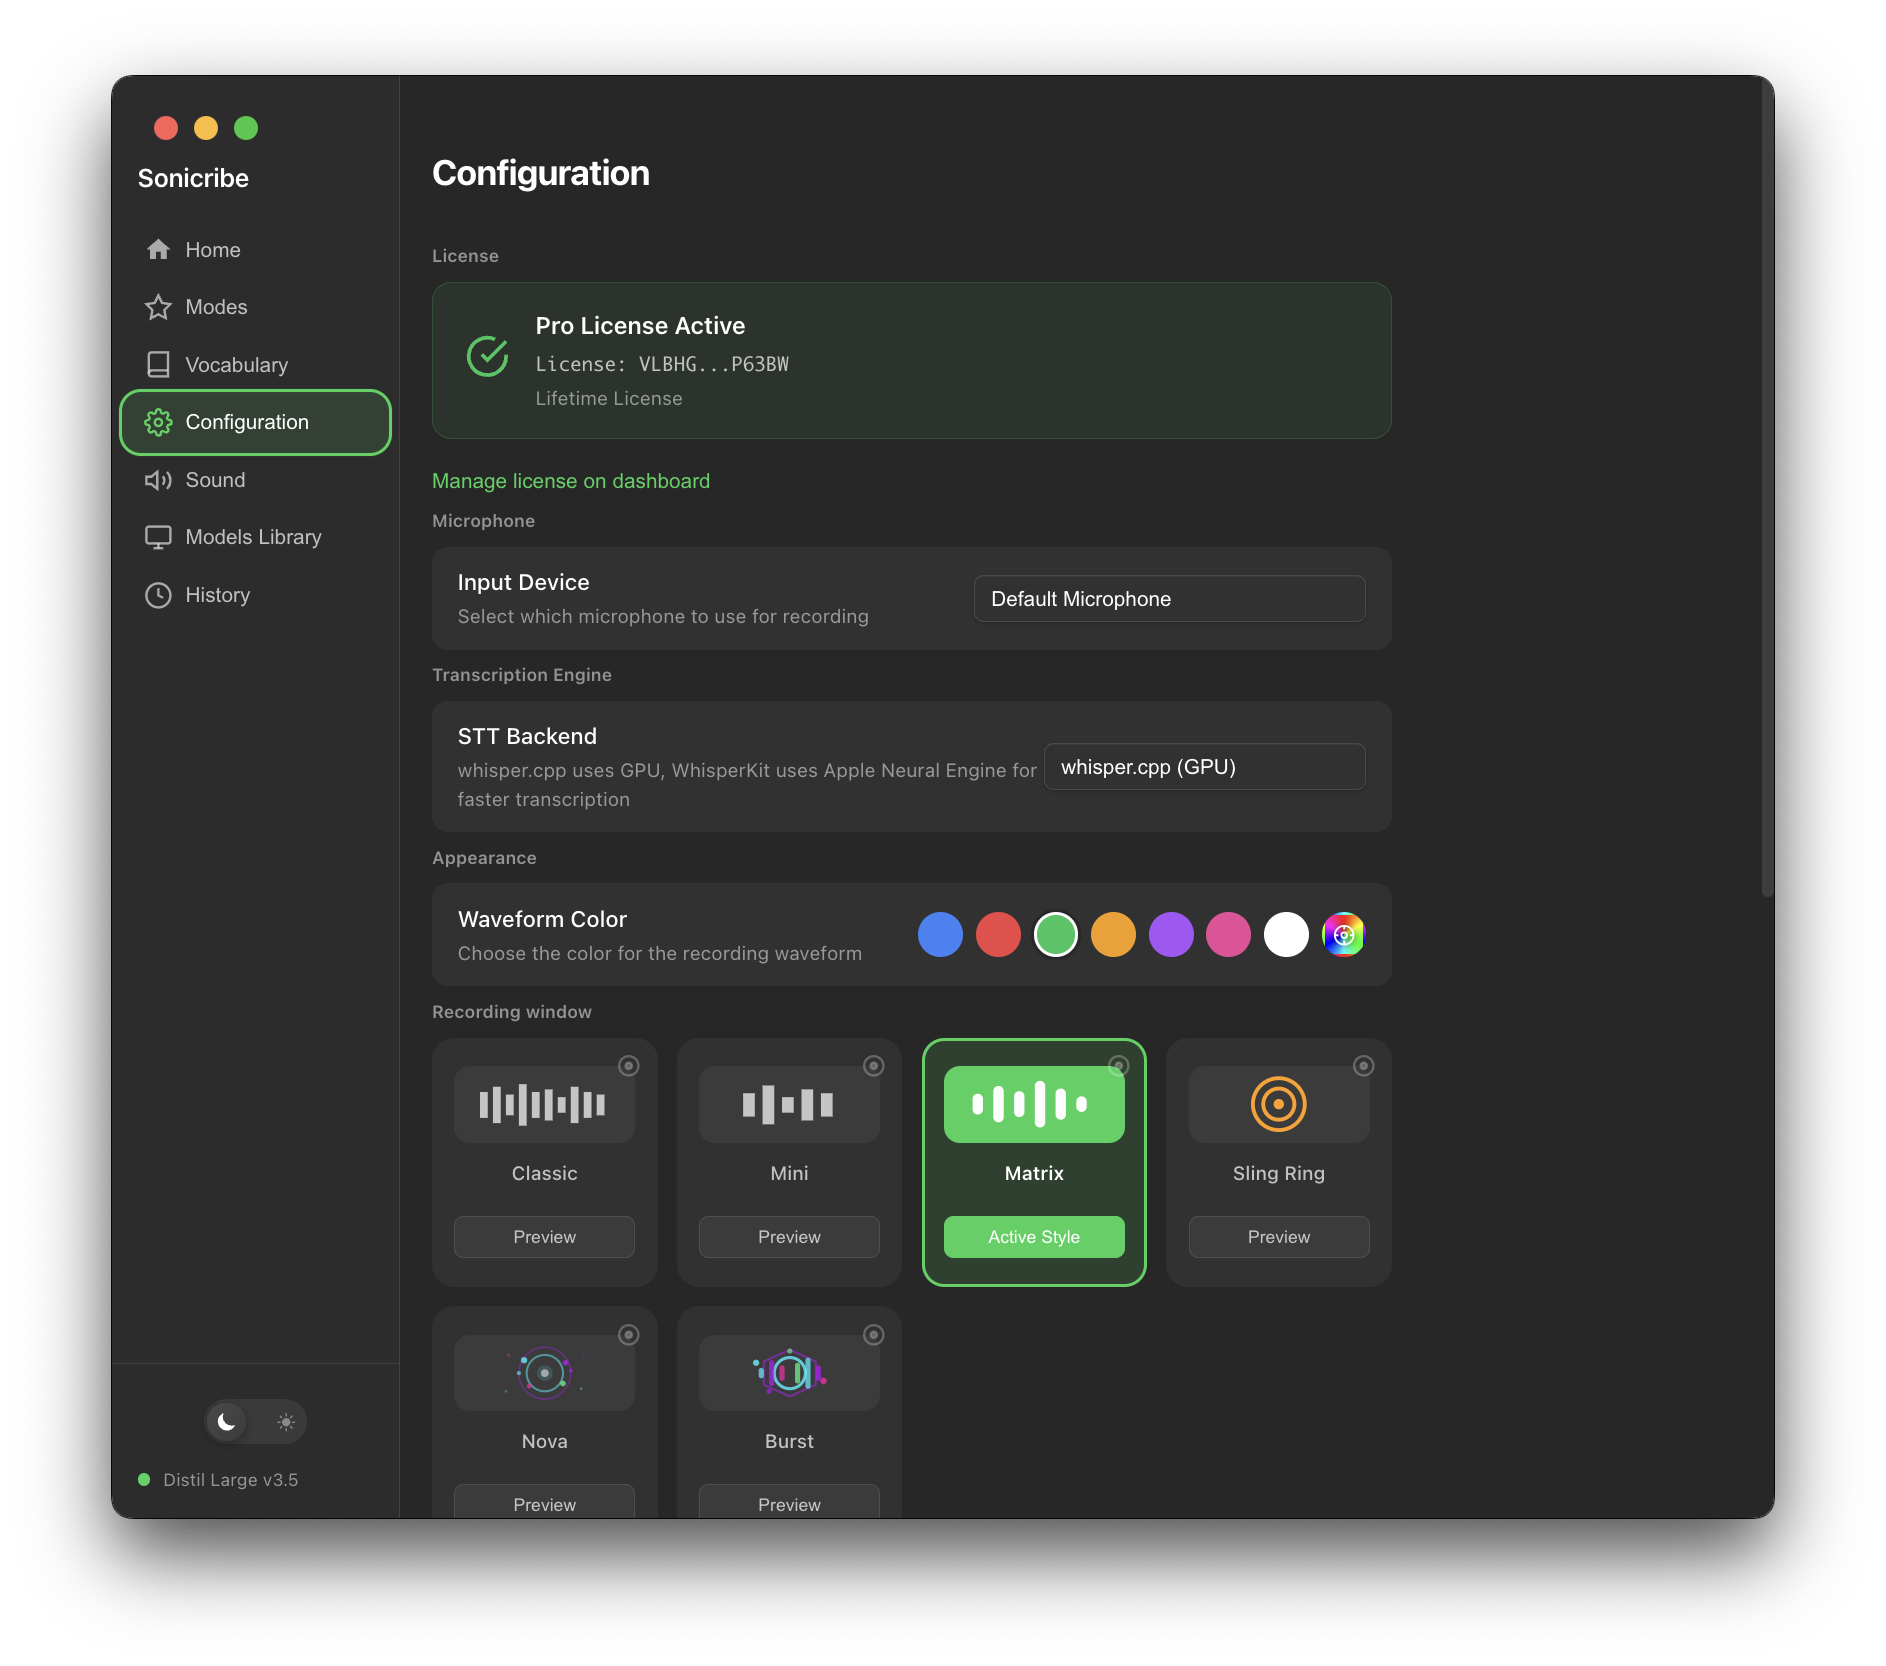Image resolution: width=1886 pixels, height=1666 pixels.
Task: Open the Vocabulary section
Action: [x=255, y=364]
